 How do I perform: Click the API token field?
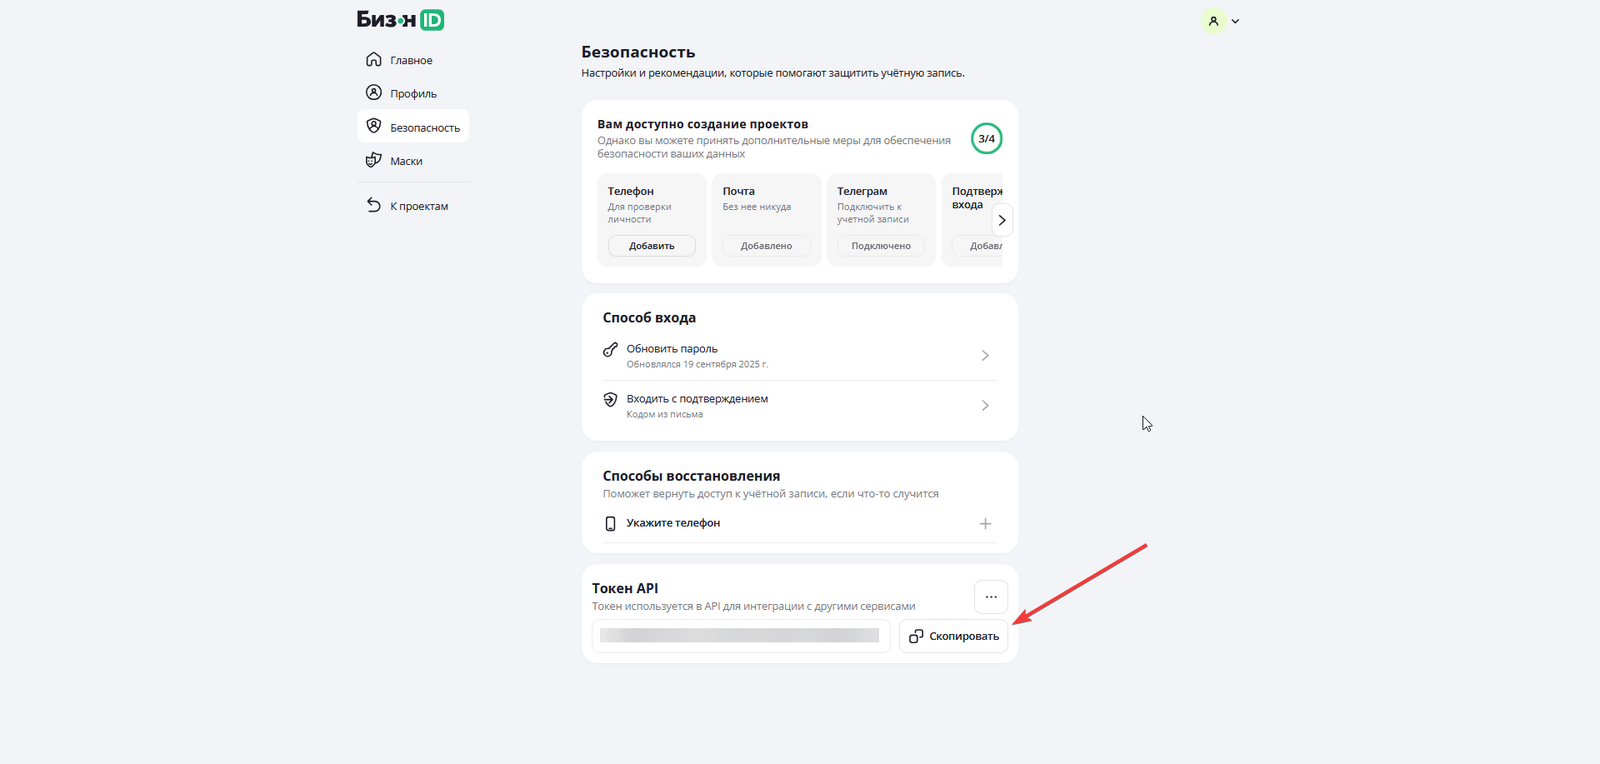click(x=740, y=636)
